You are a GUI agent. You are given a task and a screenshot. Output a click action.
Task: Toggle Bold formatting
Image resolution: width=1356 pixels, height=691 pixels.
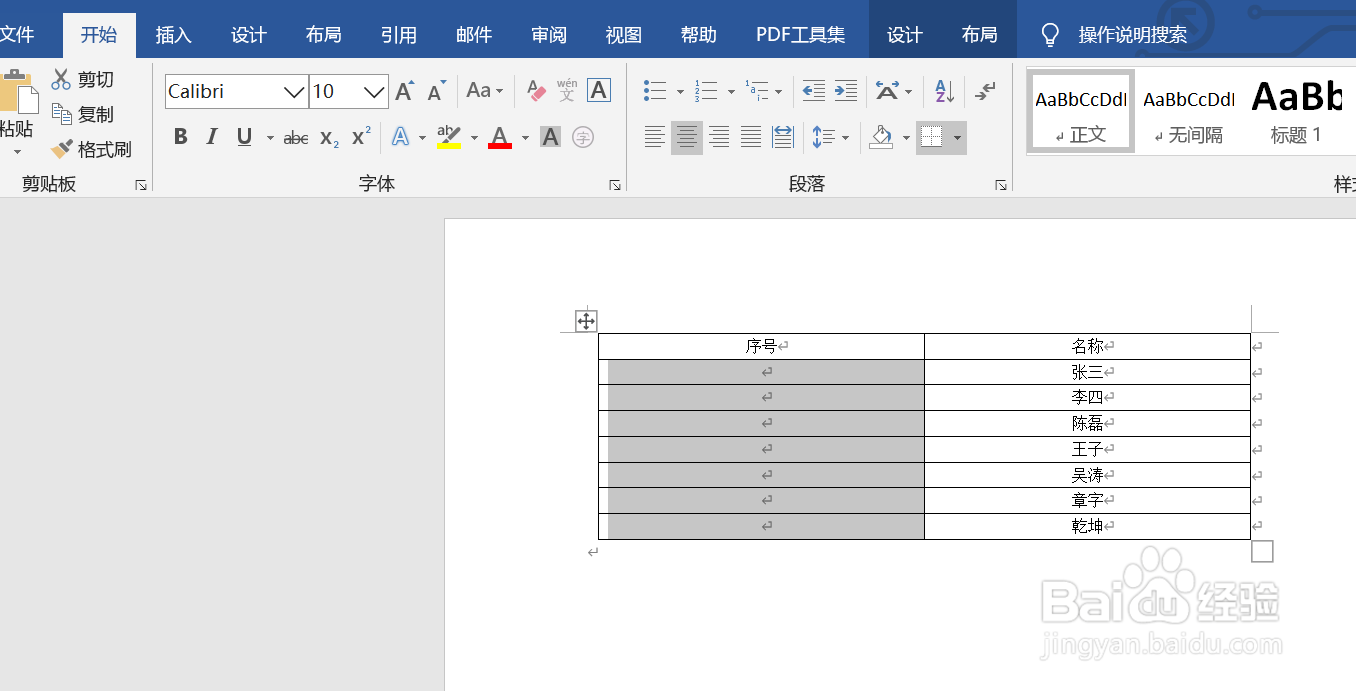point(180,137)
